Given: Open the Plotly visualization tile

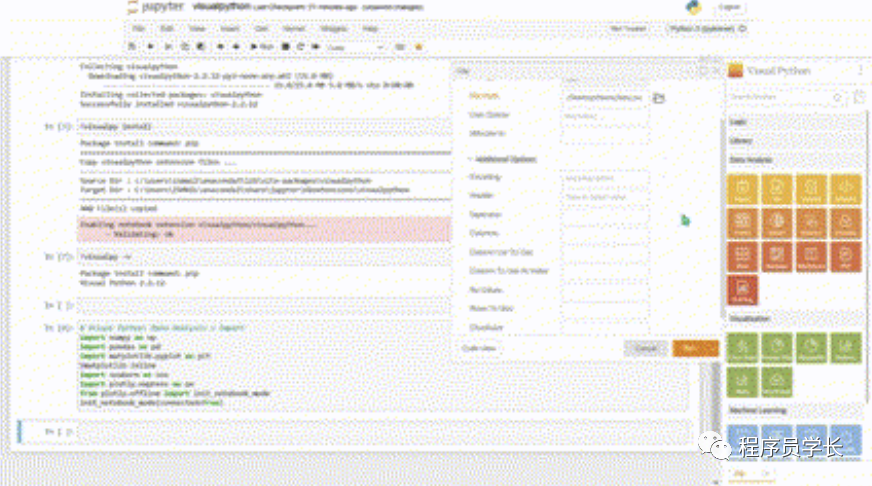Looking at the screenshot, I should [x=742, y=382].
